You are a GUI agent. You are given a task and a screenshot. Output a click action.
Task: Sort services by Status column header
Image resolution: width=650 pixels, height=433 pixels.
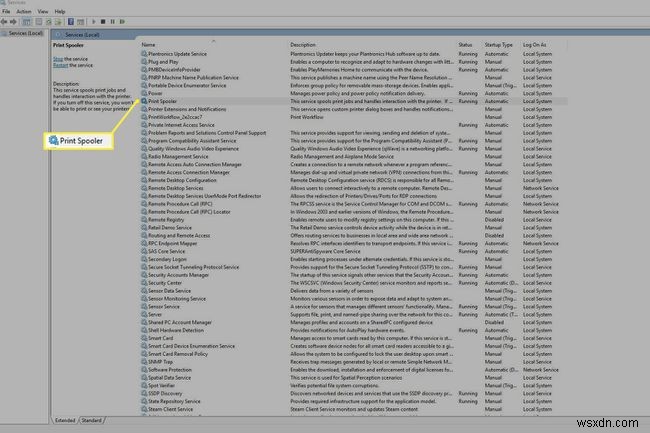tap(466, 45)
